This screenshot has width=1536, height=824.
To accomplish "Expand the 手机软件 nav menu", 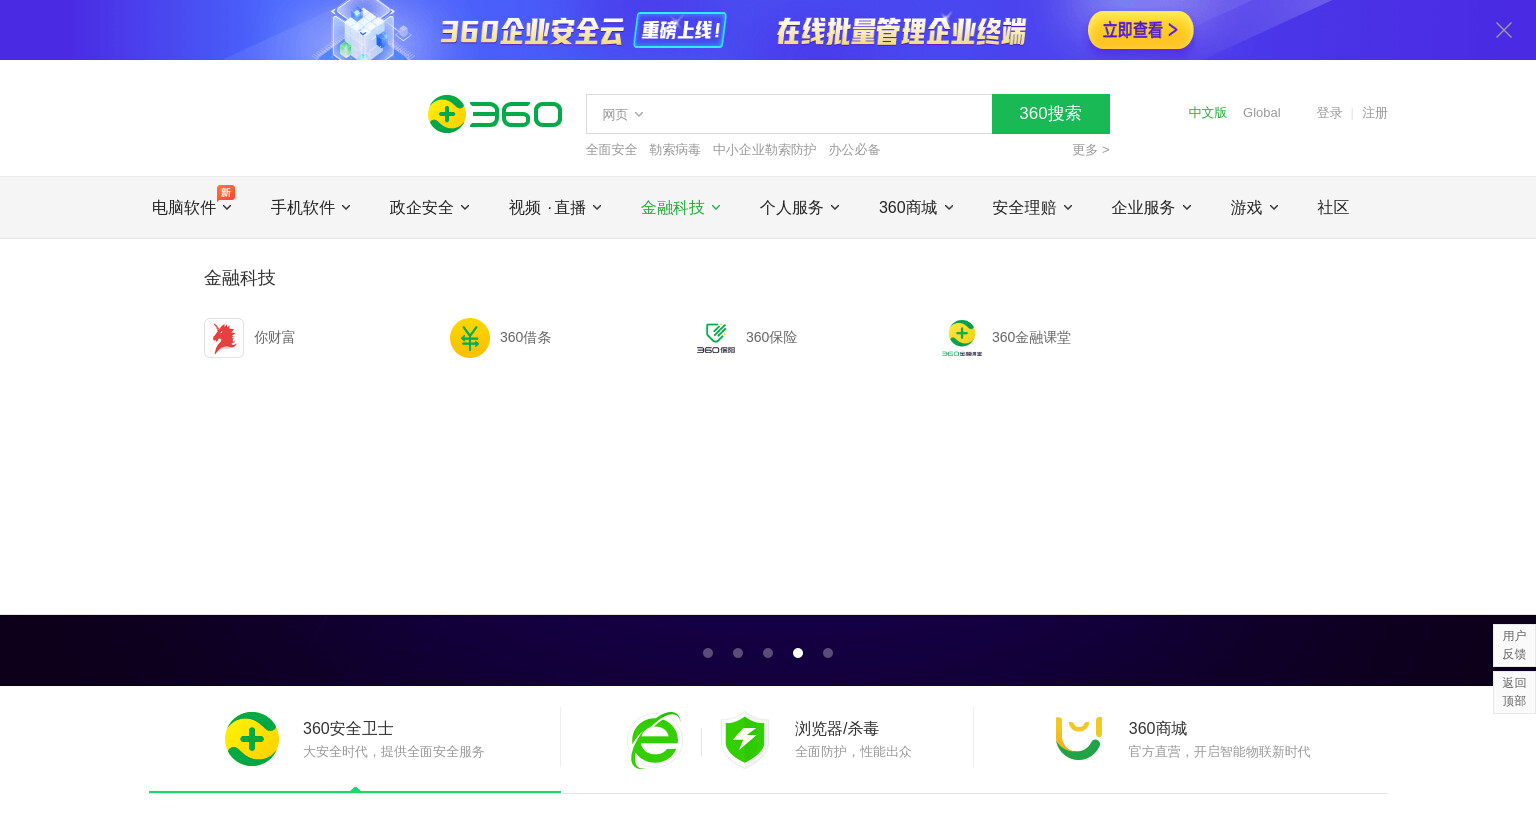I will click(311, 208).
